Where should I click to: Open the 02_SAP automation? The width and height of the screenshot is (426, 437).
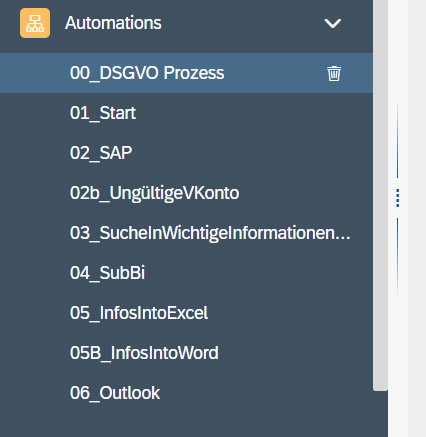pos(186,153)
